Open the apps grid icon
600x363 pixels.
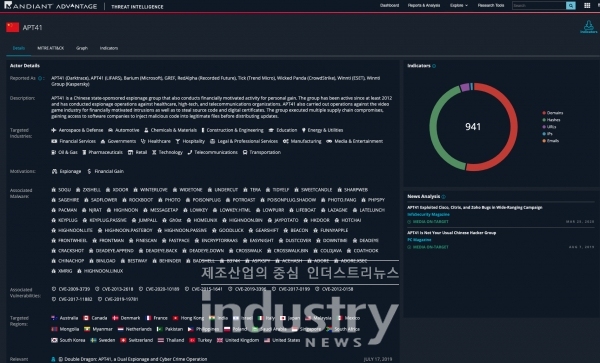click(x=587, y=5)
